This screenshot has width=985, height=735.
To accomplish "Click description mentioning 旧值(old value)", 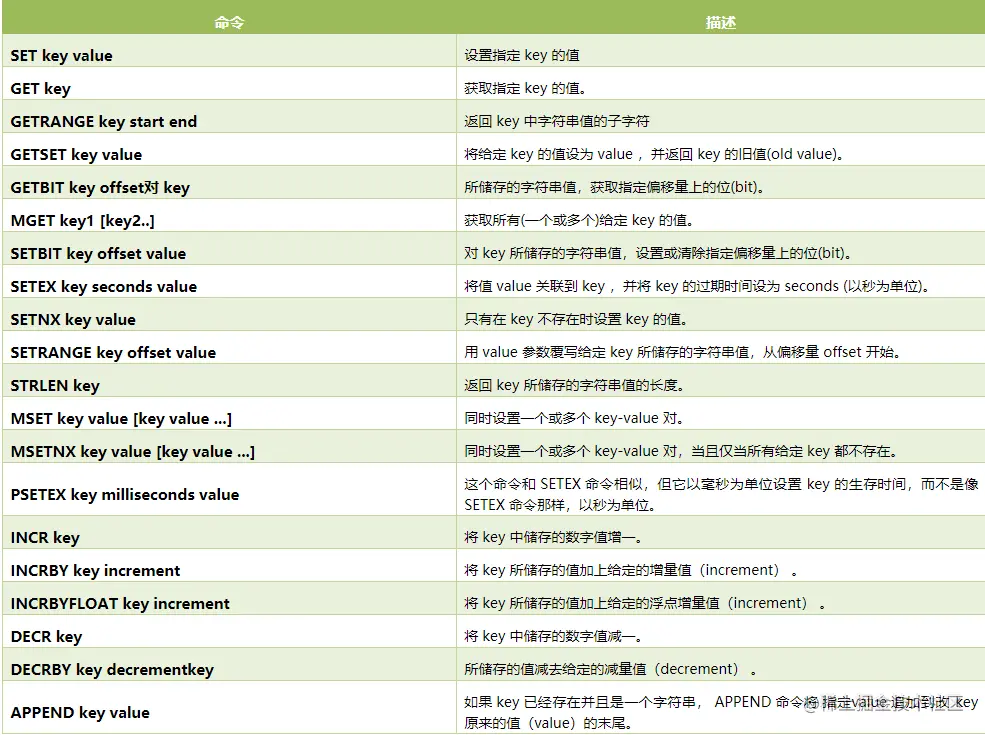I will pos(654,154).
